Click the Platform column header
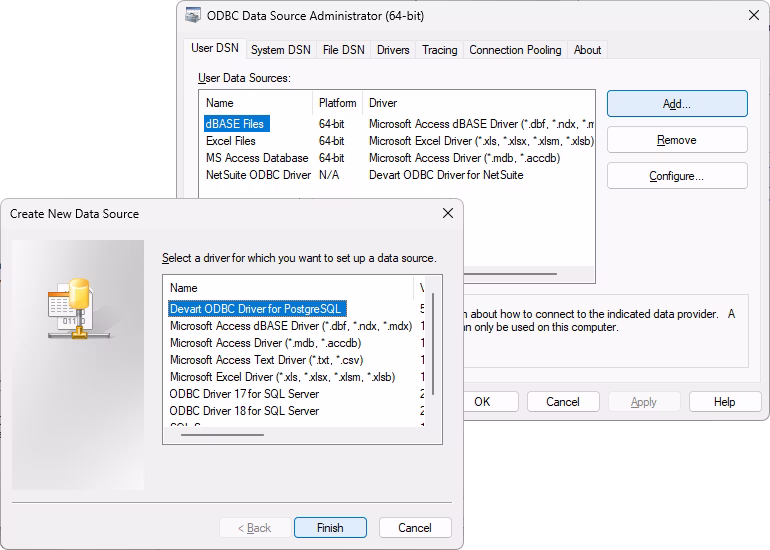 click(337, 103)
